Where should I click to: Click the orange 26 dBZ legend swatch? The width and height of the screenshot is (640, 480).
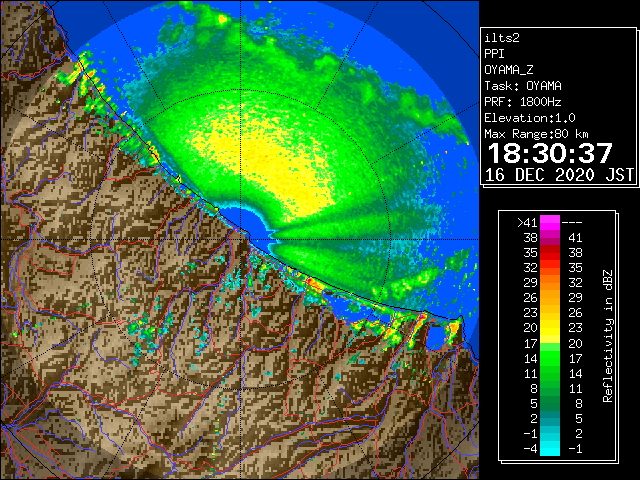click(x=550, y=298)
